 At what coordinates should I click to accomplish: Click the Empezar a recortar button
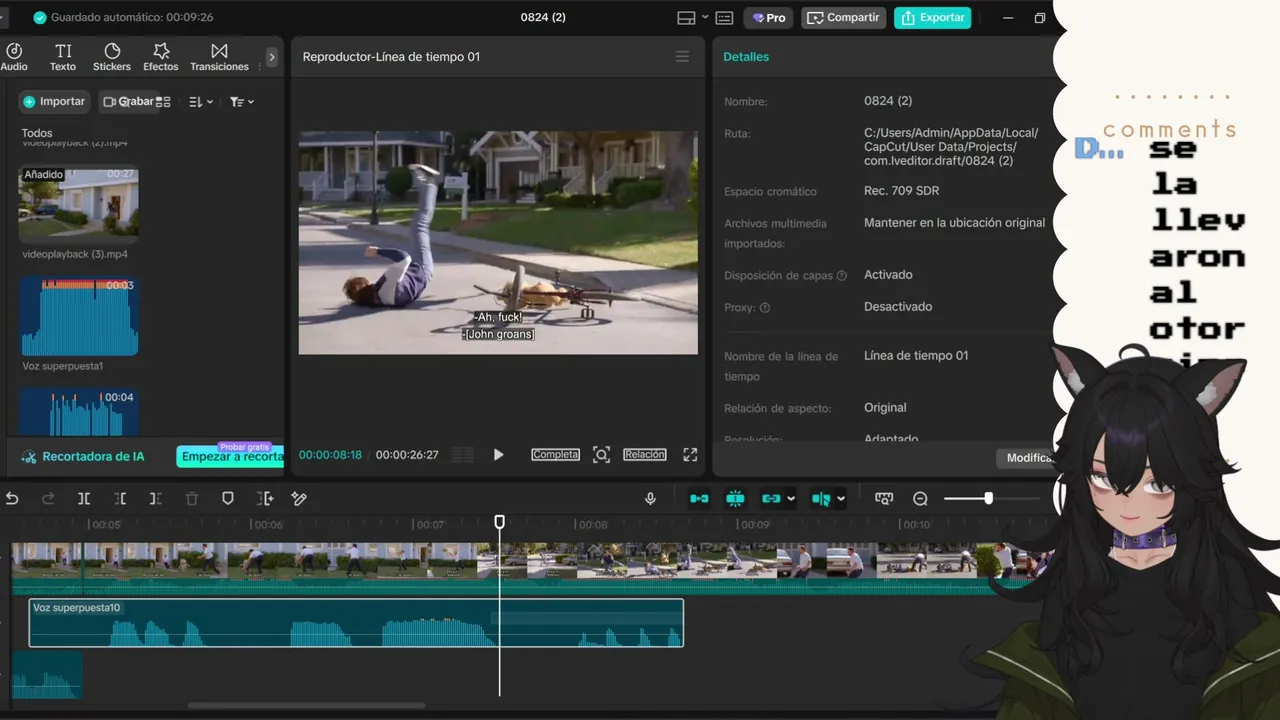(231, 457)
